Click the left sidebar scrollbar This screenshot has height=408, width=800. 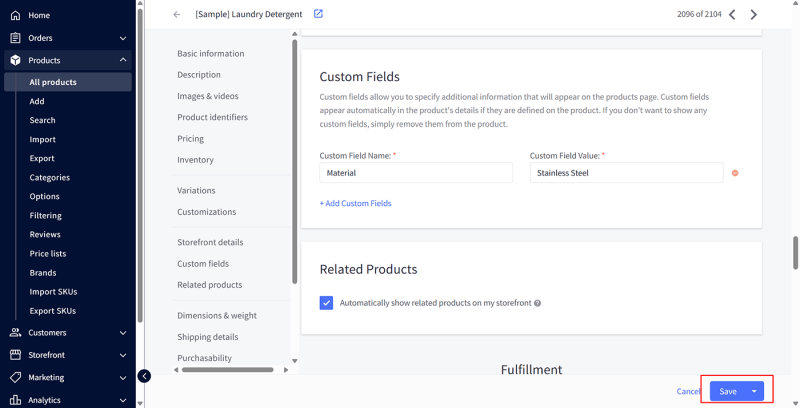[140, 166]
